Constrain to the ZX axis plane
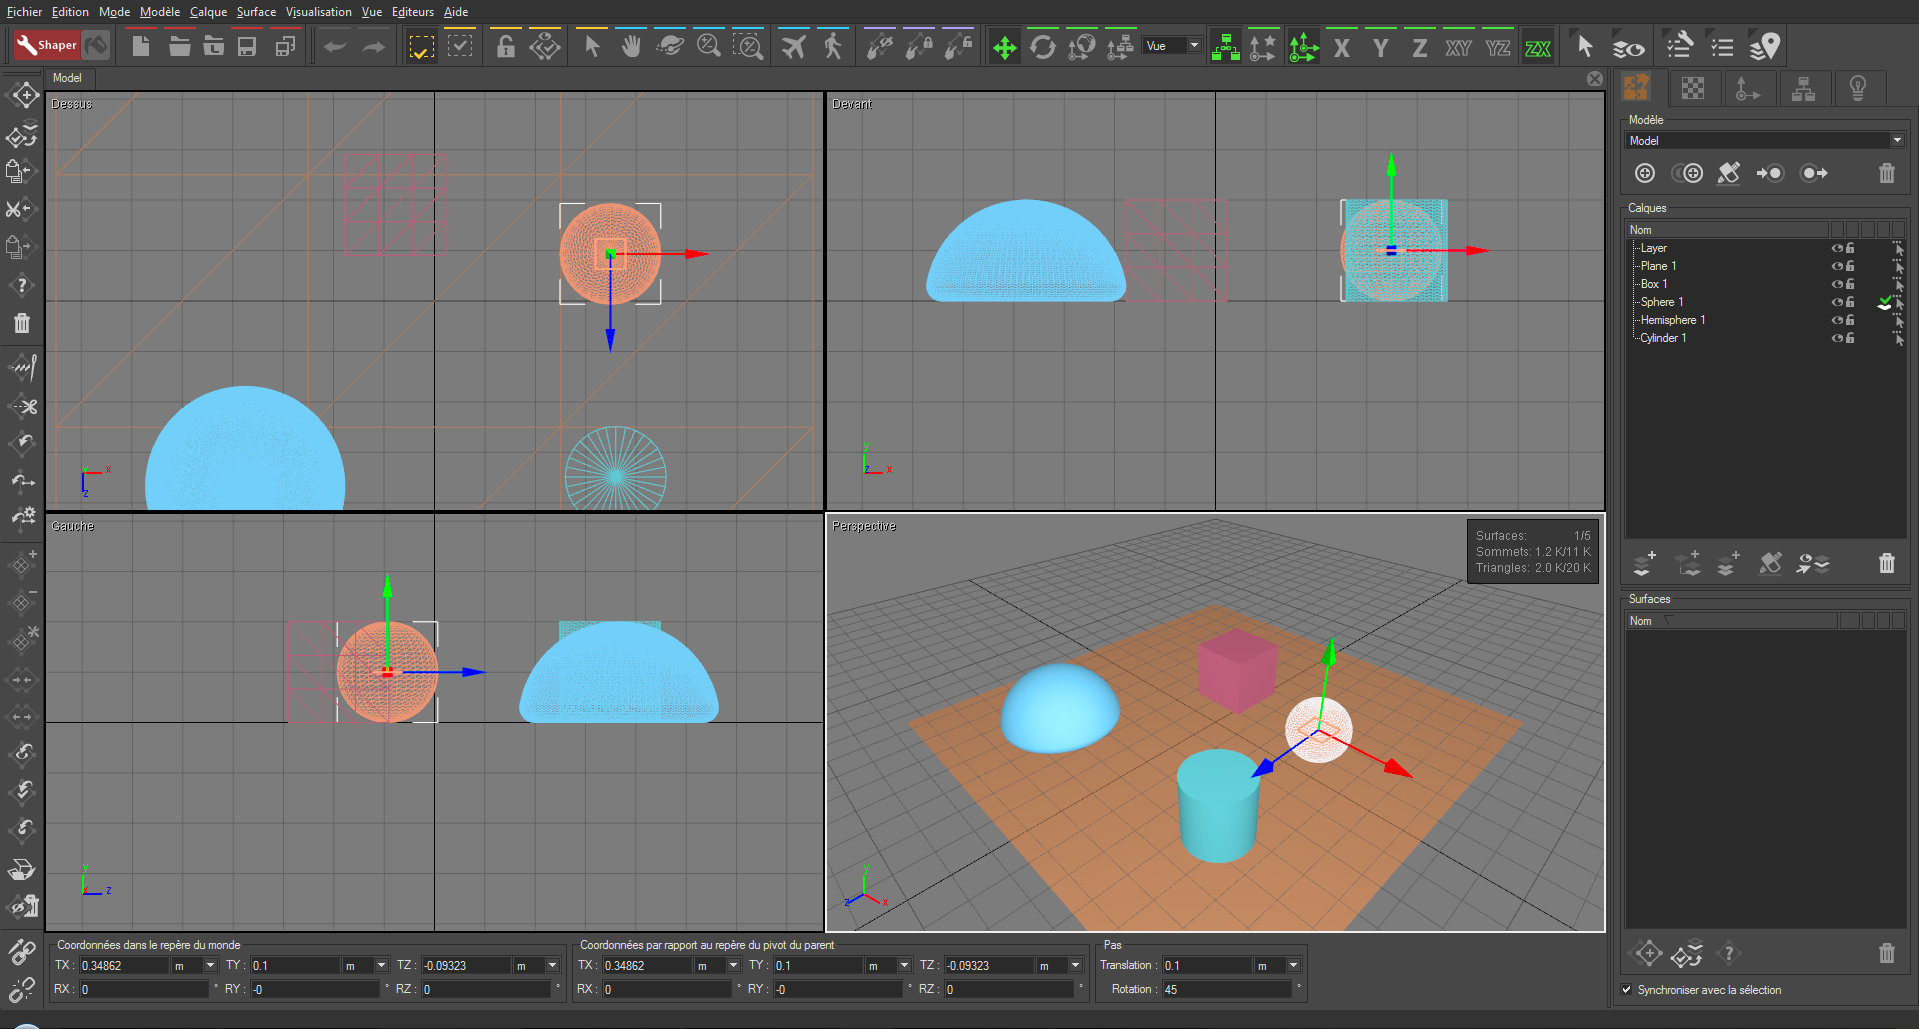1919x1029 pixels. point(1537,48)
